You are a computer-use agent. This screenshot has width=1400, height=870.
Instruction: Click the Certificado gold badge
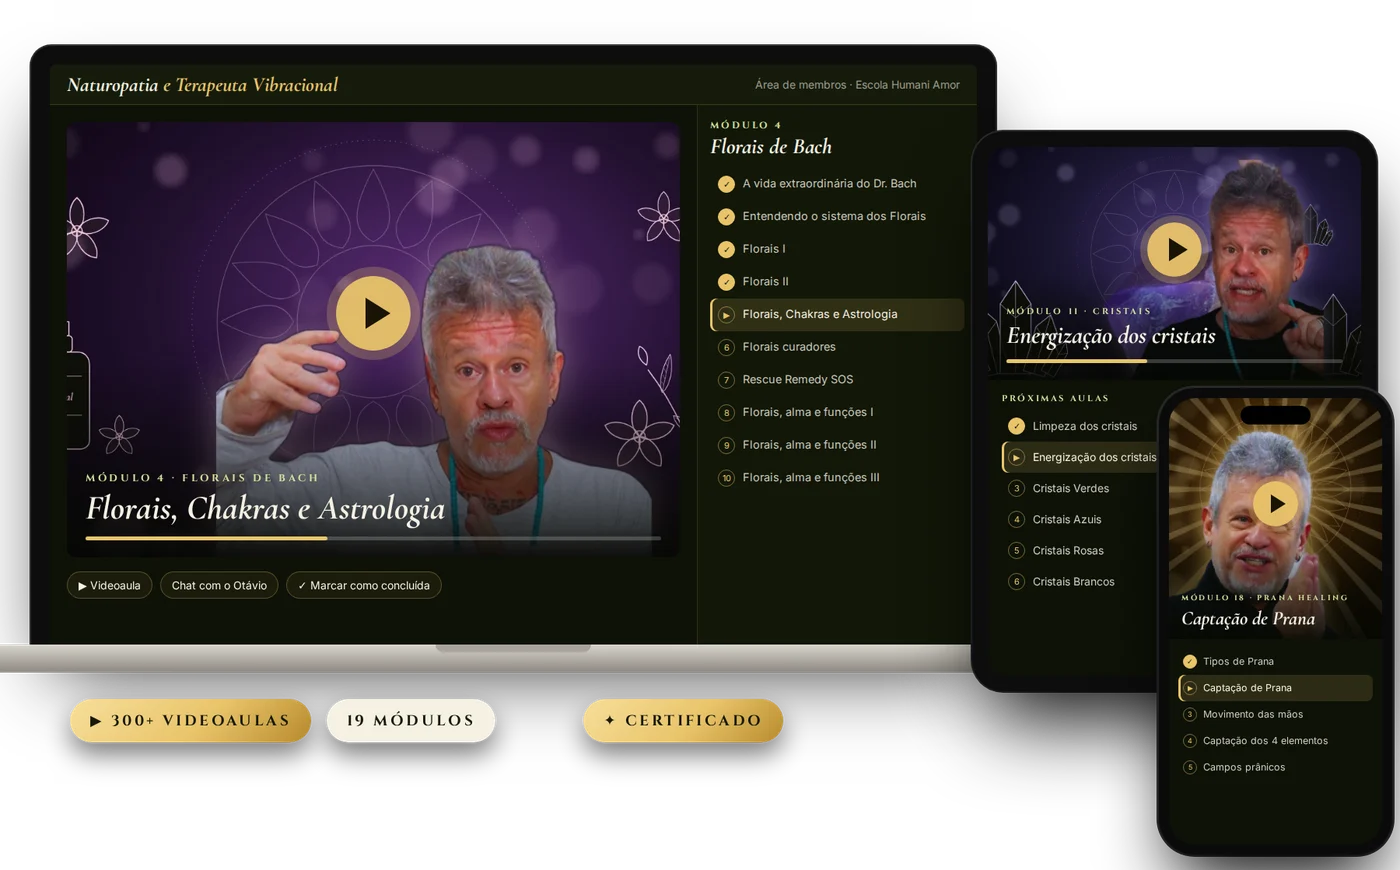coord(683,720)
